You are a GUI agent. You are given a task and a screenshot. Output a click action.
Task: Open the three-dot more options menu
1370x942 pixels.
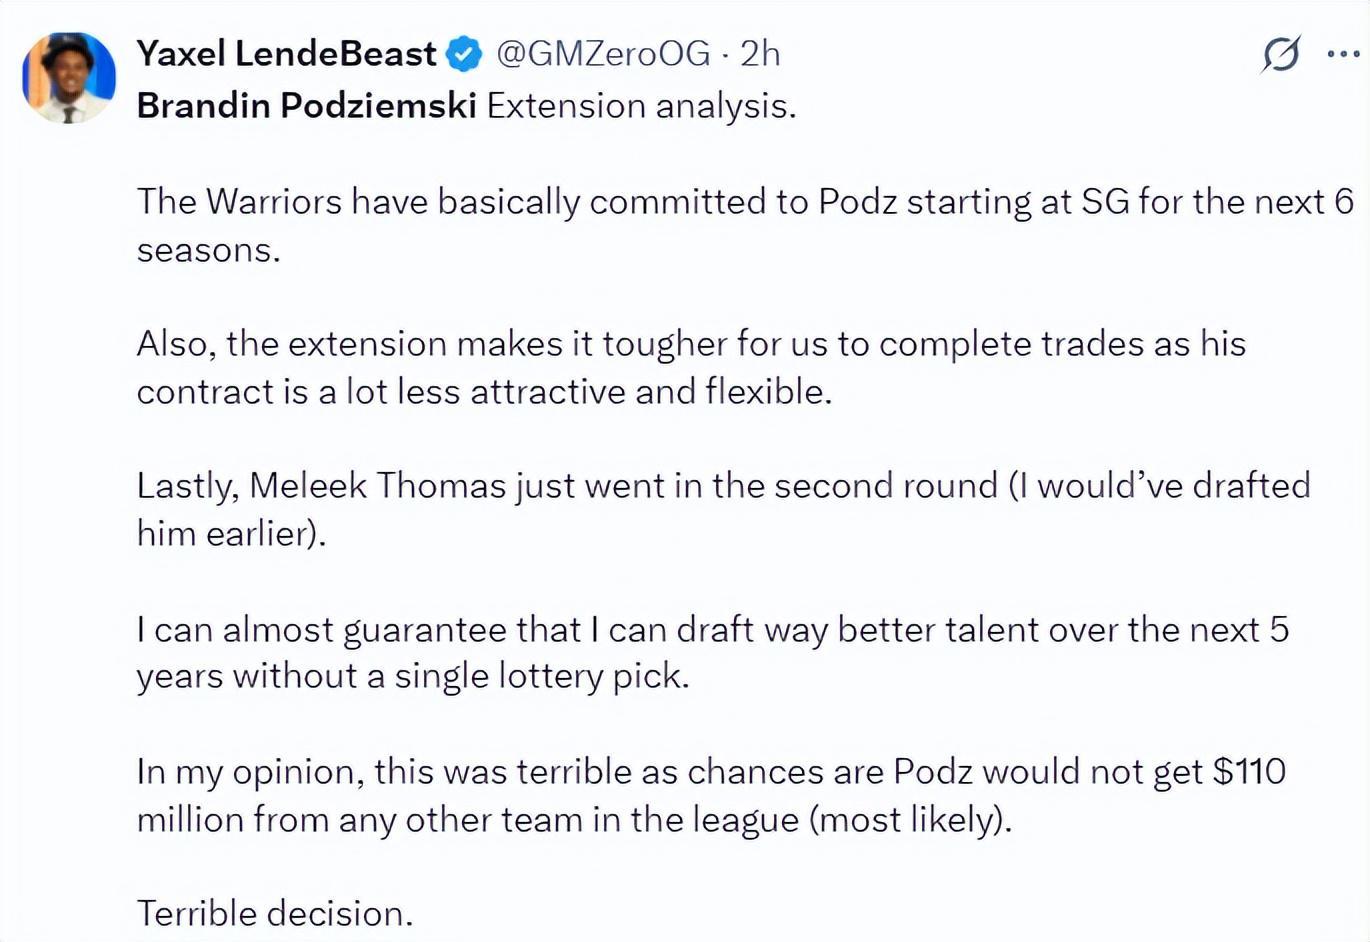[x=1343, y=54]
